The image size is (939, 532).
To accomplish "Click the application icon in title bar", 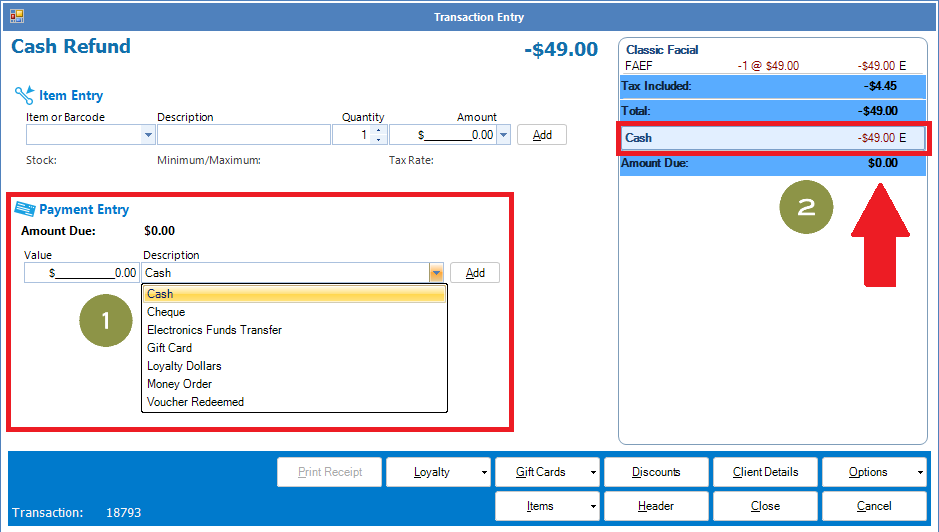I will point(17,16).
